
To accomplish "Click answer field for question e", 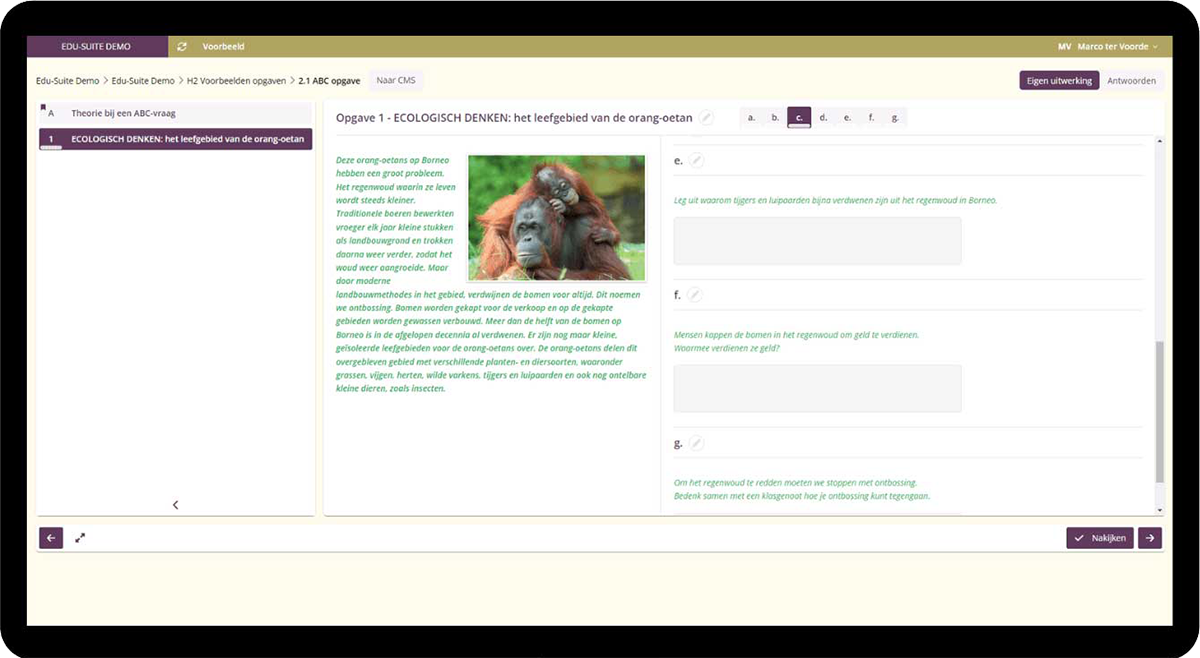I will [817, 241].
